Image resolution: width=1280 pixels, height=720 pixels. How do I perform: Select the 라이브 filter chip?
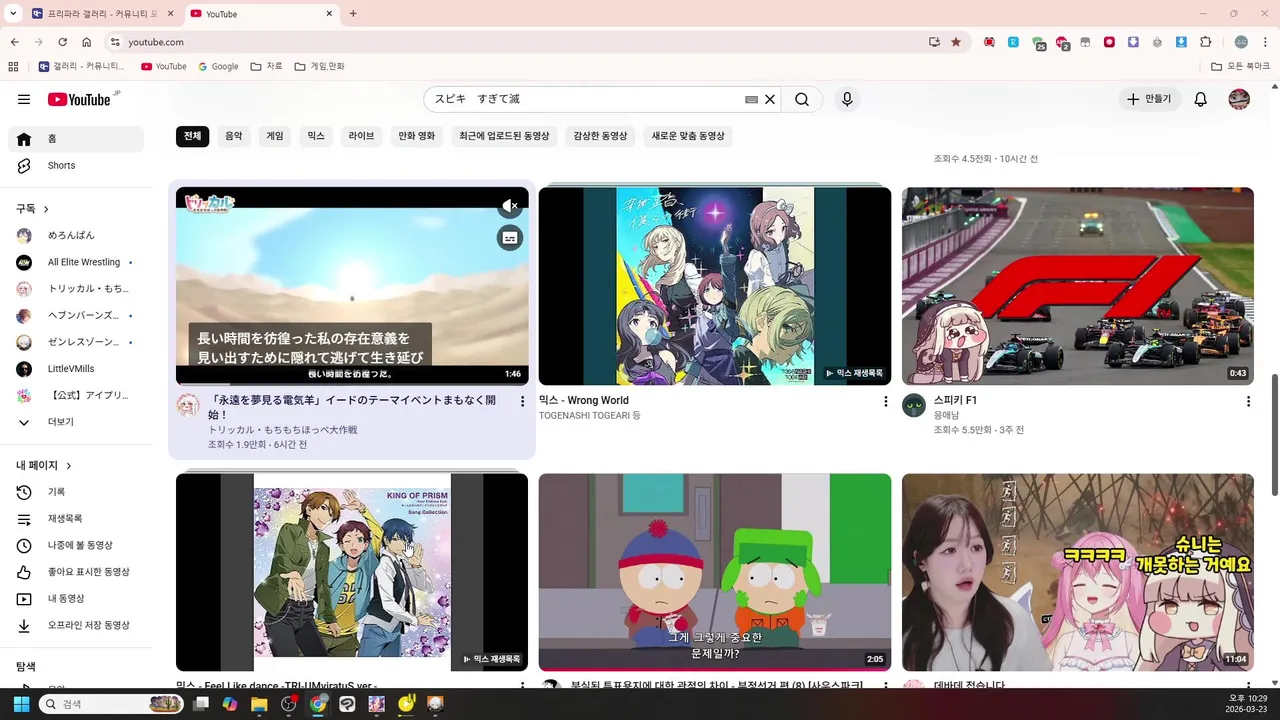pos(361,136)
